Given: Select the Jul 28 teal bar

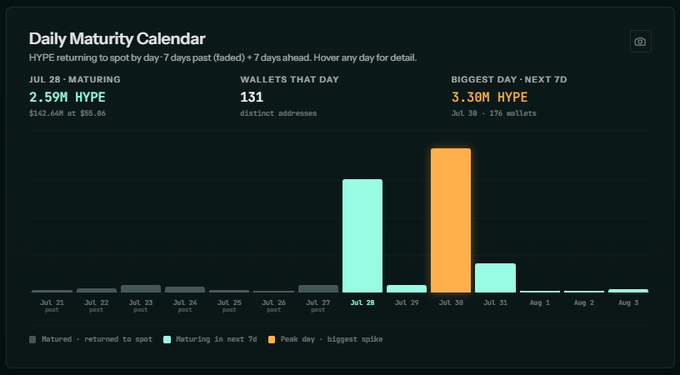Looking at the screenshot, I should (363, 236).
